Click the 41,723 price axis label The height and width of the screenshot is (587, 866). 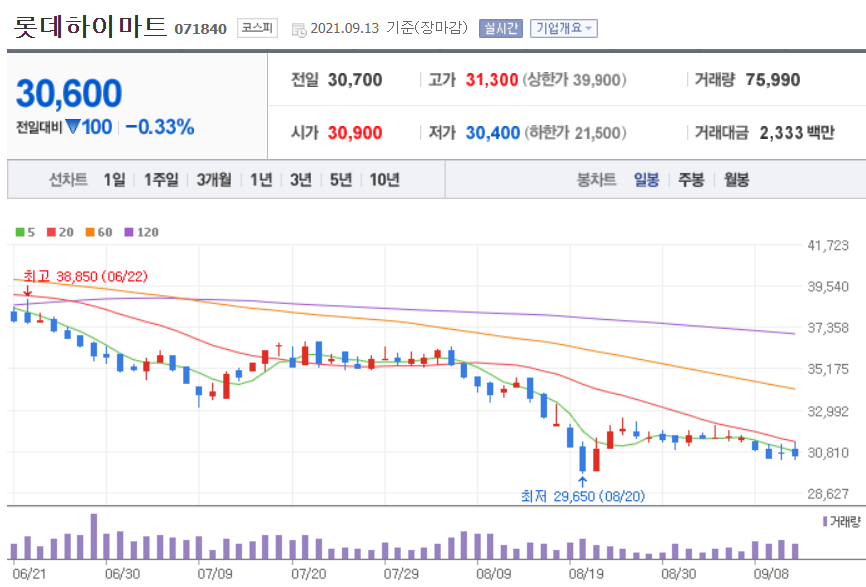click(x=828, y=245)
